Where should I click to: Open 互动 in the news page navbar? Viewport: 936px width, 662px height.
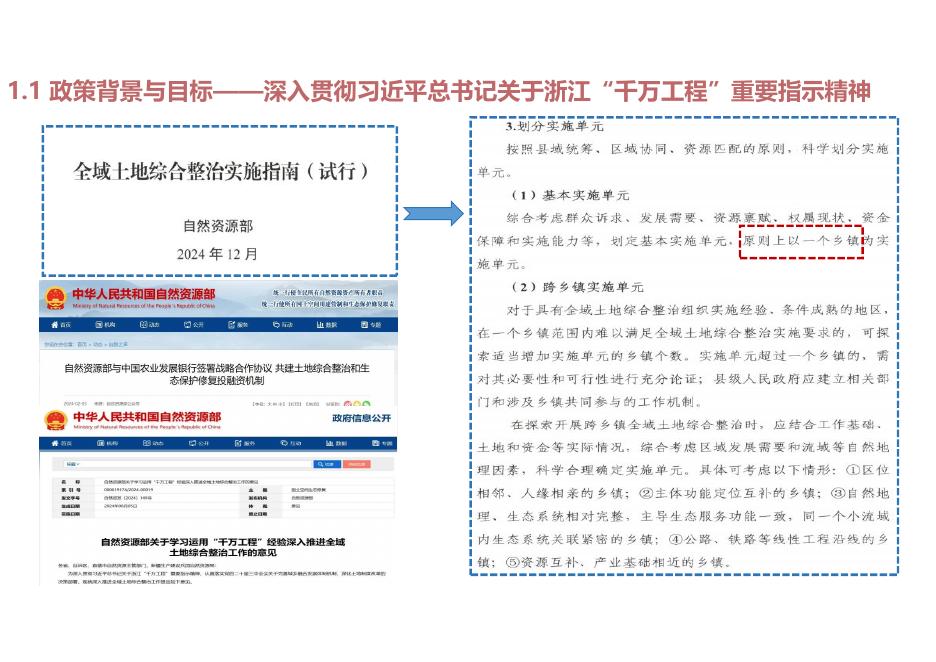[283, 325]
